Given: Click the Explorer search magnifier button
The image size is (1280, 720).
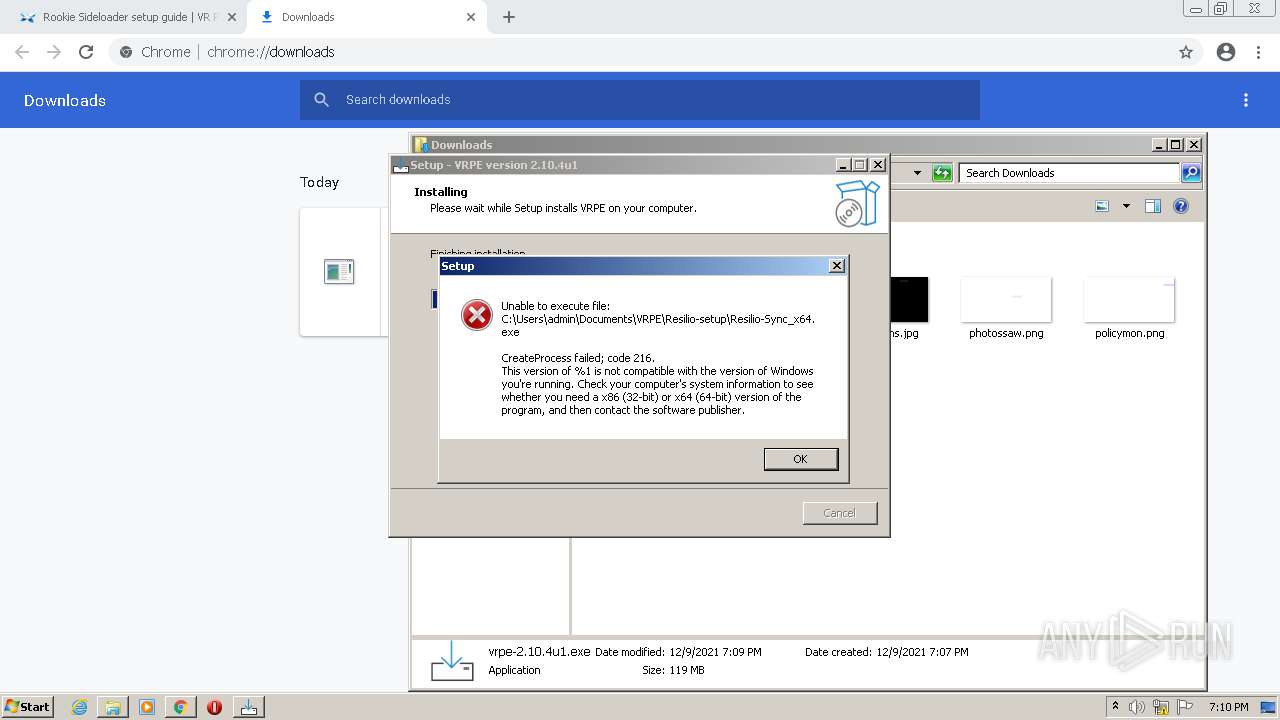Looking at the screenshot, I should [x=1191, y=173].
